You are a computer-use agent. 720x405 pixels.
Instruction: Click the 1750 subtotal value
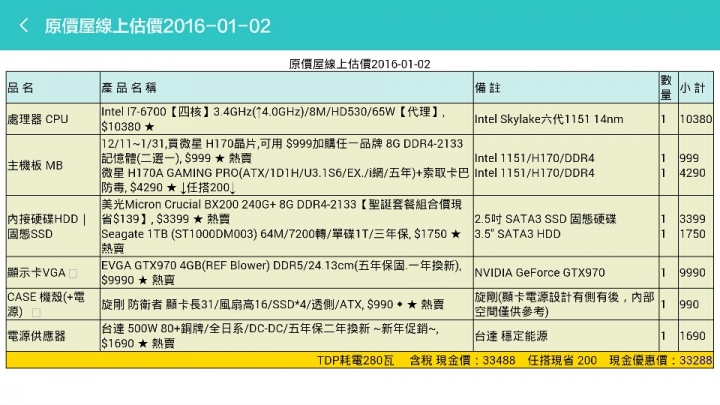[692, 234]
